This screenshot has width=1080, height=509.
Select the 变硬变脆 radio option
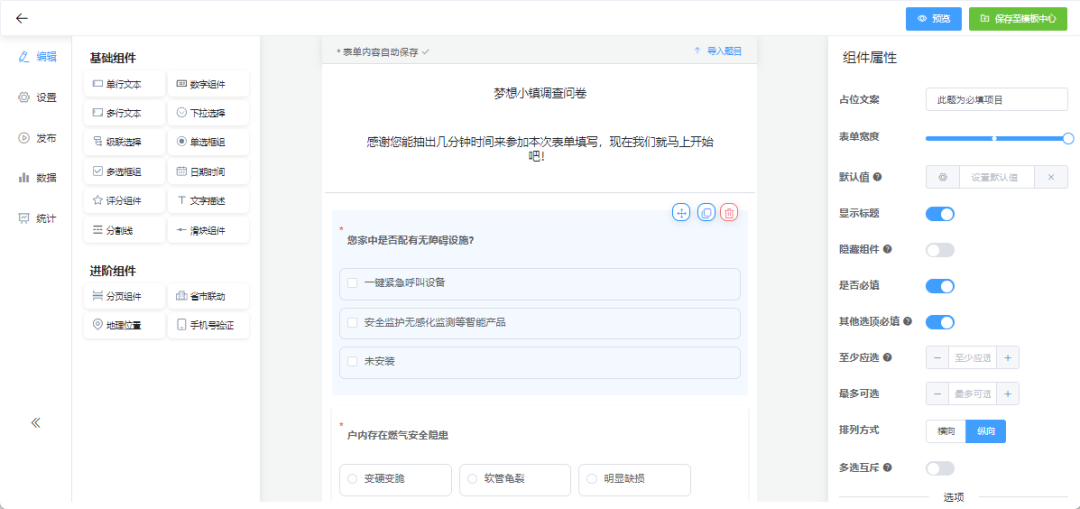(x=395, y=479)
